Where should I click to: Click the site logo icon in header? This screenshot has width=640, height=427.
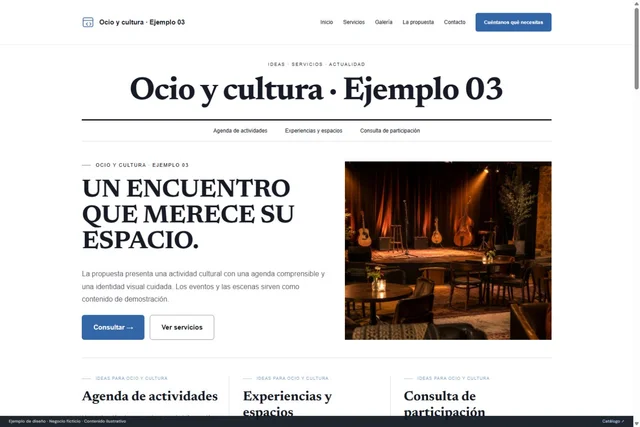(88, 22)
